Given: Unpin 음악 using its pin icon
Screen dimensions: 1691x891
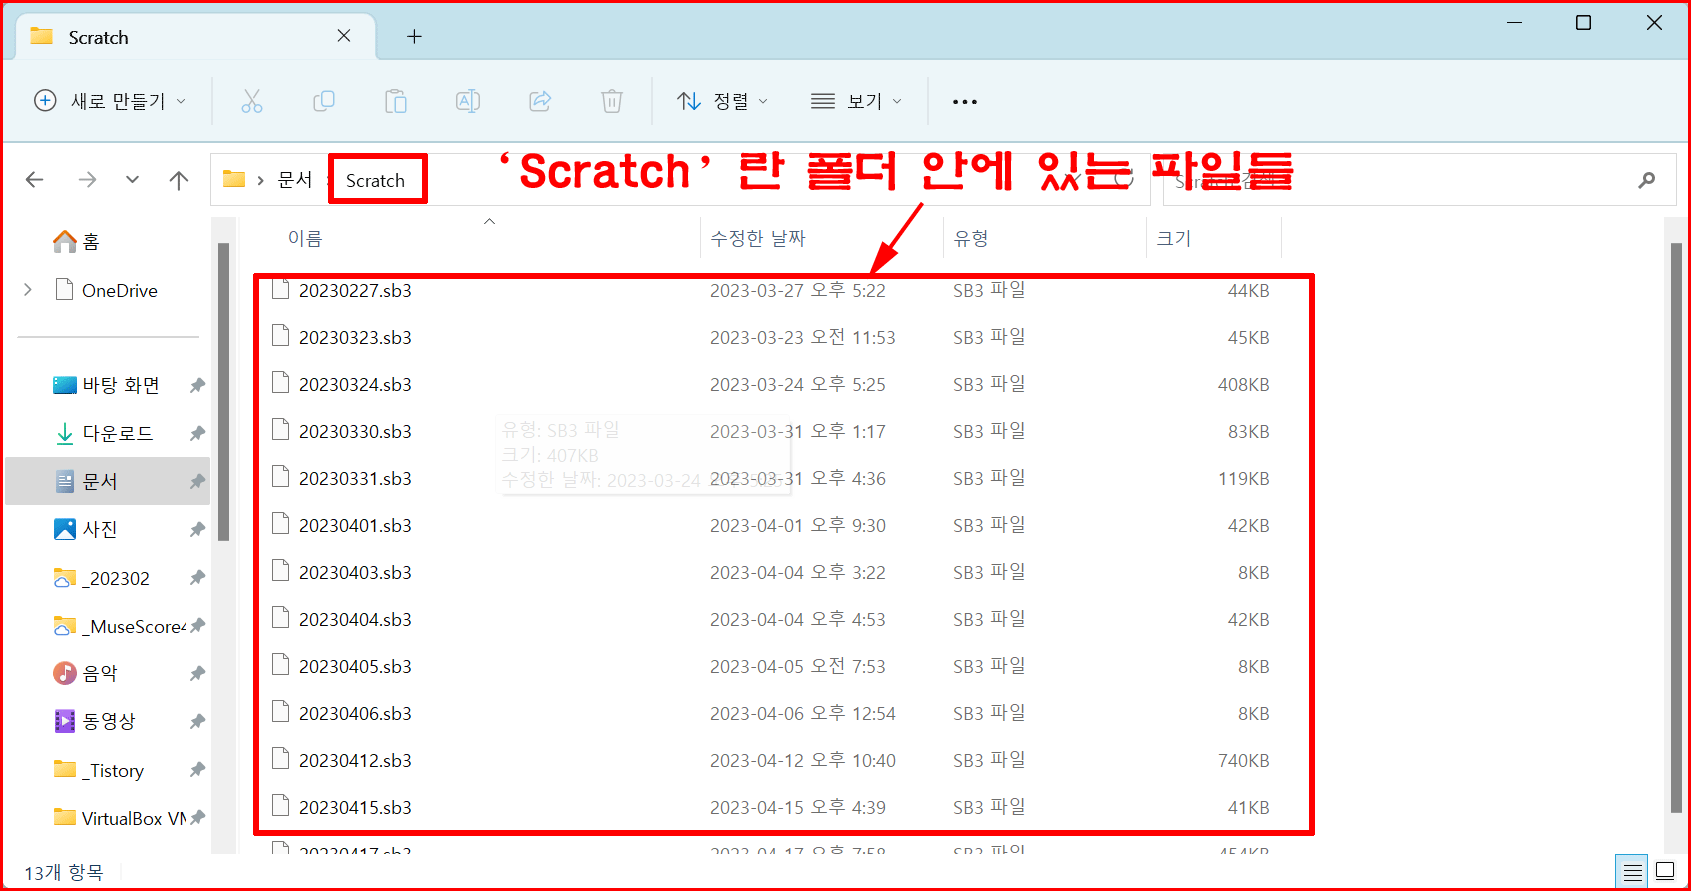Looking at the screenshot, I should (x=197, y=673).
